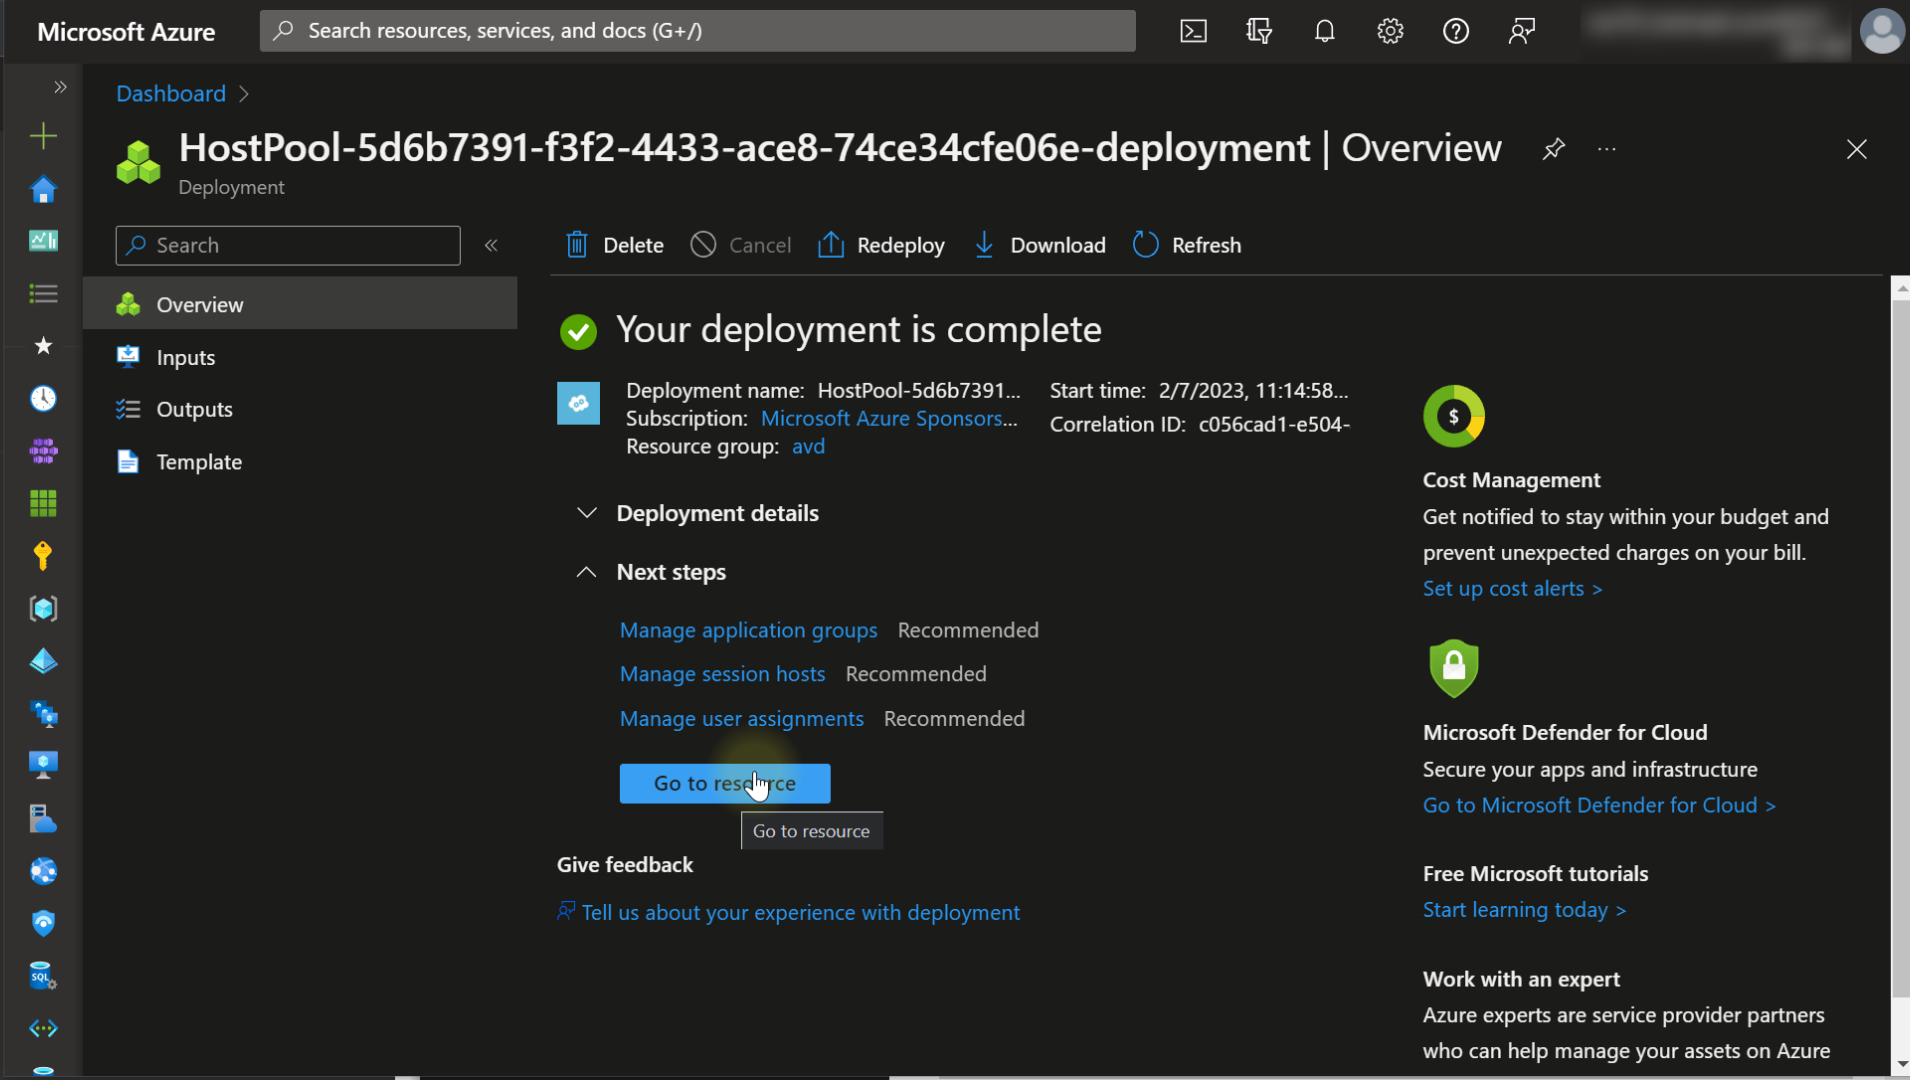The height and width of the screenshot is (1080, 1910).
Task: Click the Home icon in left sidebar
Action: coord(43,189)
